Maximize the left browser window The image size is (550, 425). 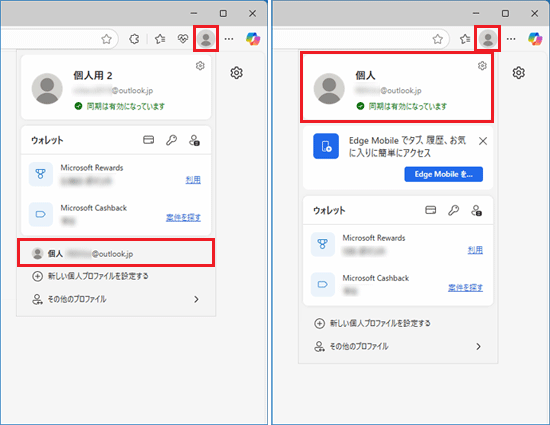pyautogui.click(x=223, y=13)
